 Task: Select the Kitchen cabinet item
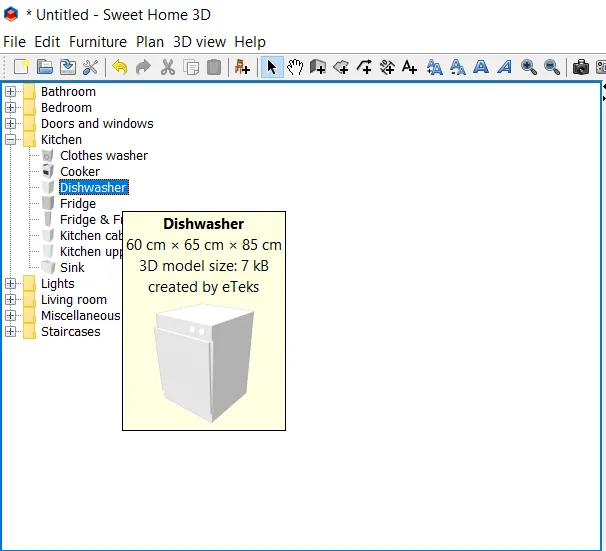click(x=91, y=236)
